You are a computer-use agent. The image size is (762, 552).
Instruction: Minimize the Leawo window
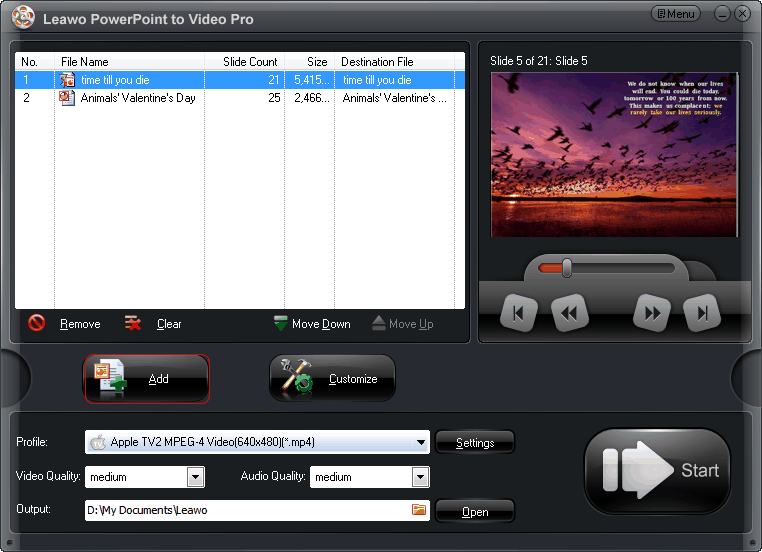pyautogui.click(x=722, y=14)
